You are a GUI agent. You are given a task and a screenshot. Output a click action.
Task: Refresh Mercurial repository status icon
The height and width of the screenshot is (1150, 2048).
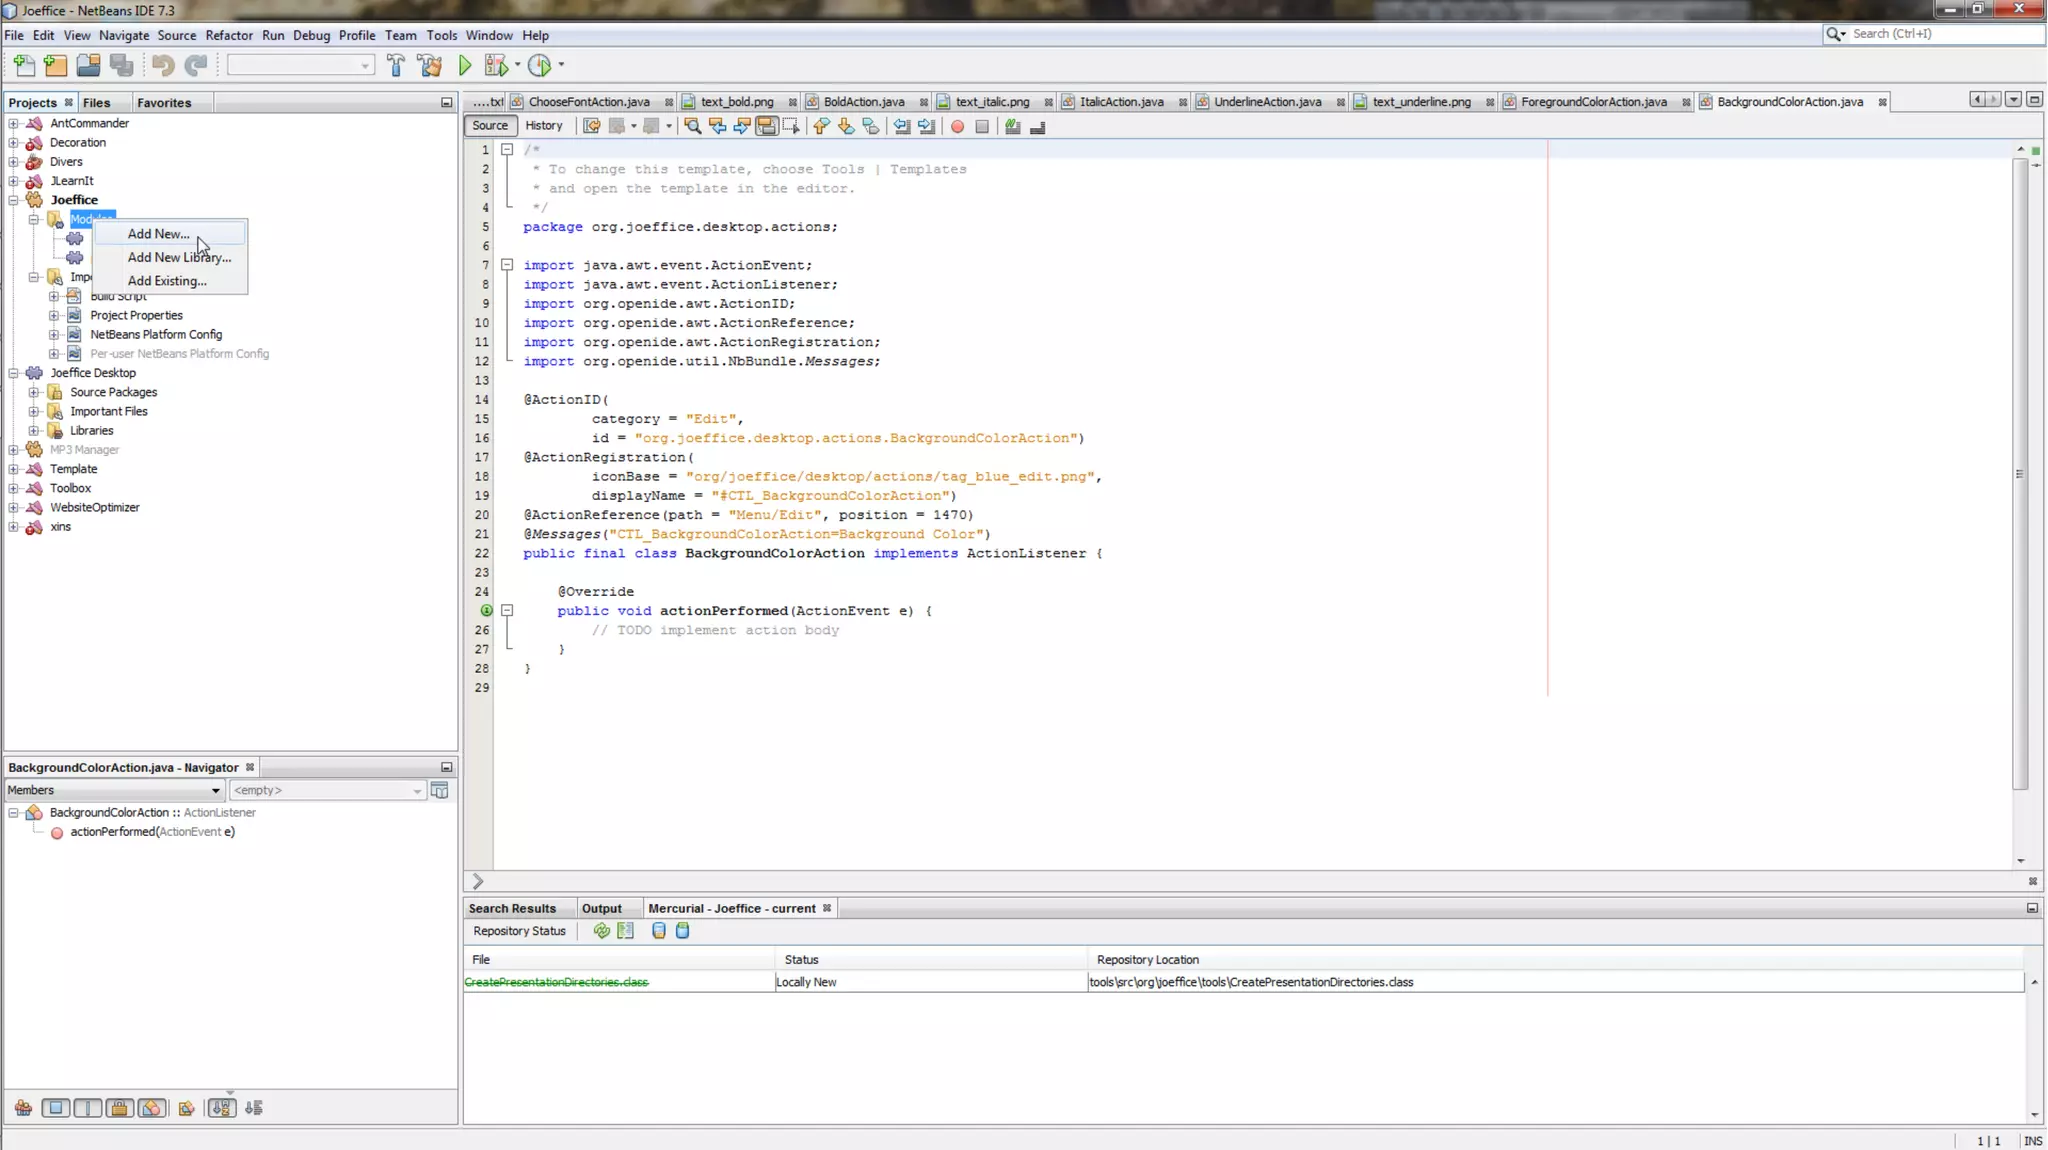601,931
